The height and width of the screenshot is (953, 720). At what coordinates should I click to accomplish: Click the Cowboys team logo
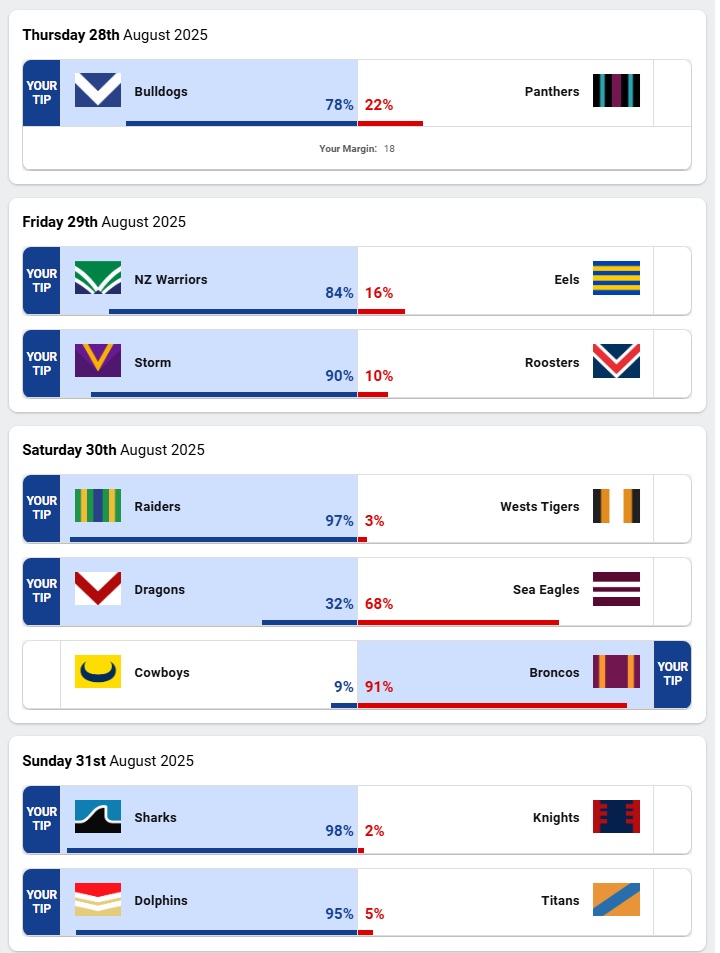pos(98,671)
